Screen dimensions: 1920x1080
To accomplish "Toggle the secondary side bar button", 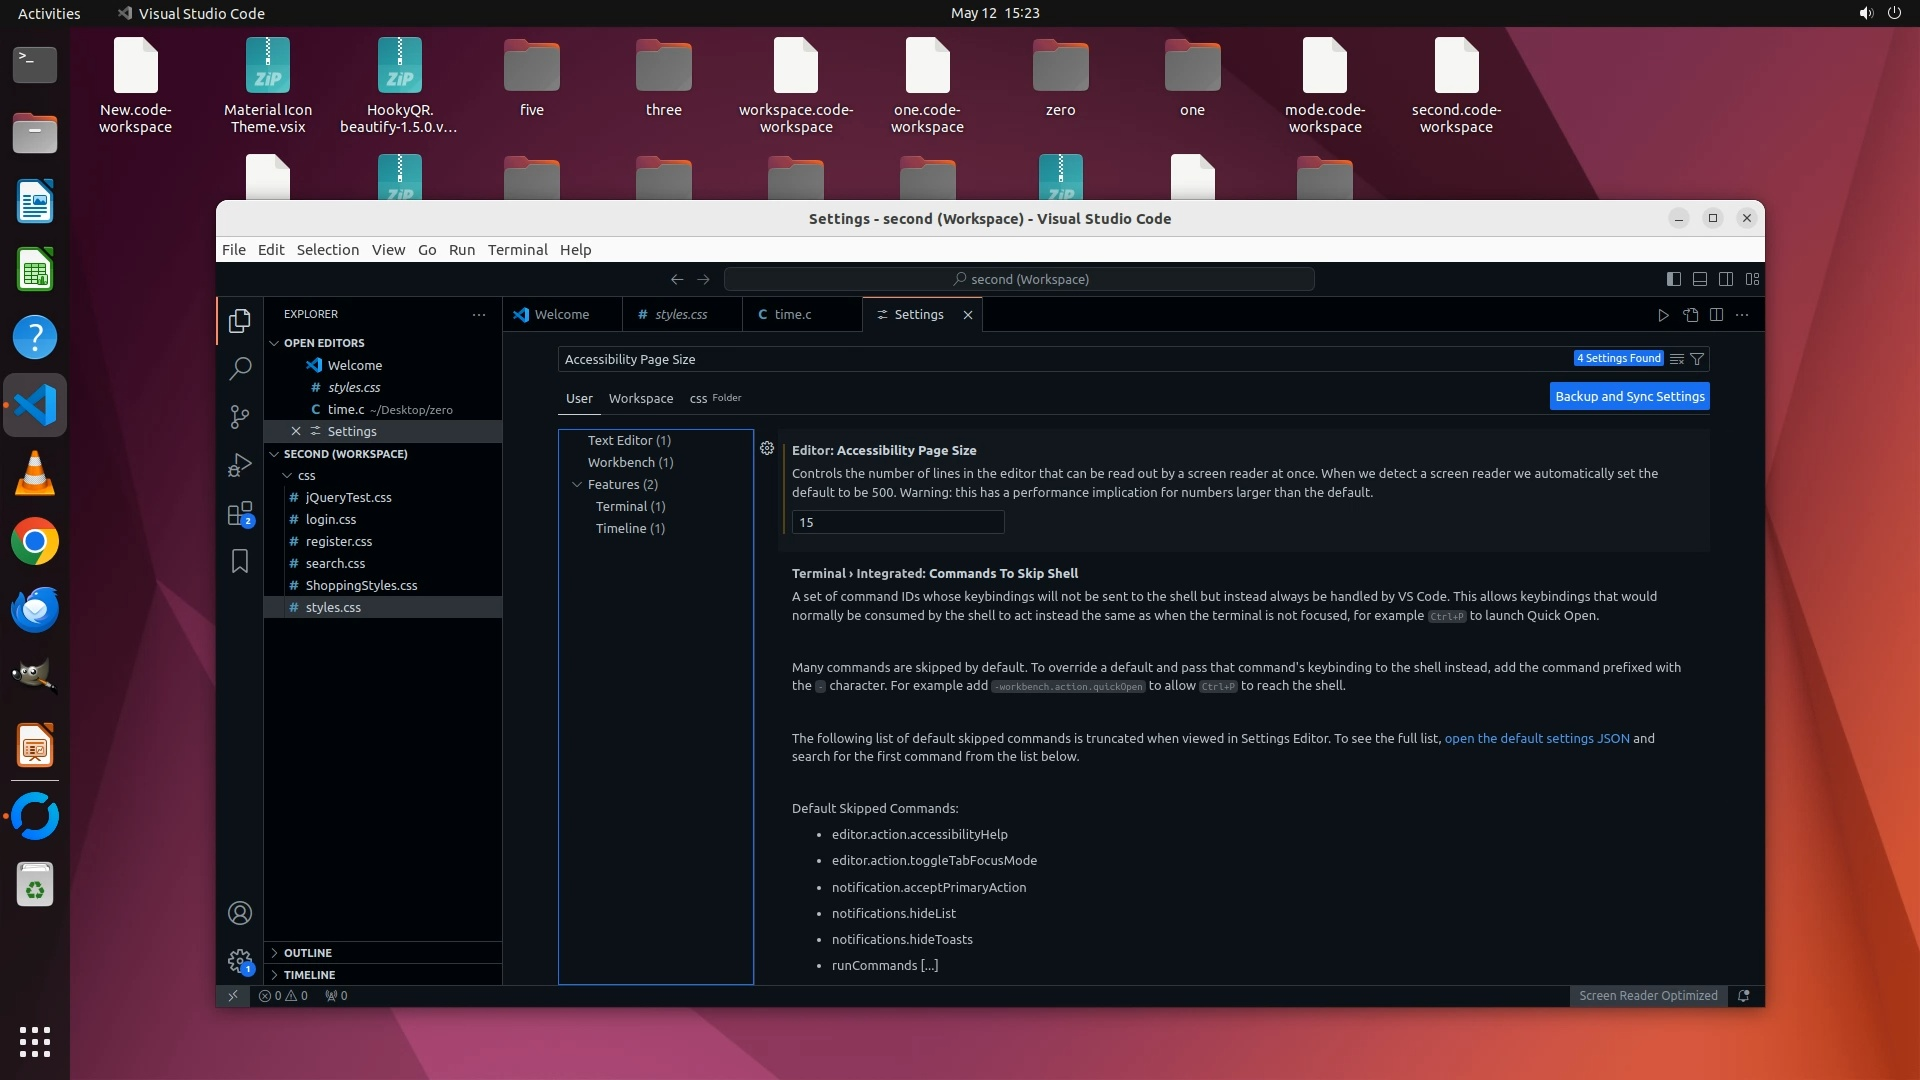I will point(1726,279).
